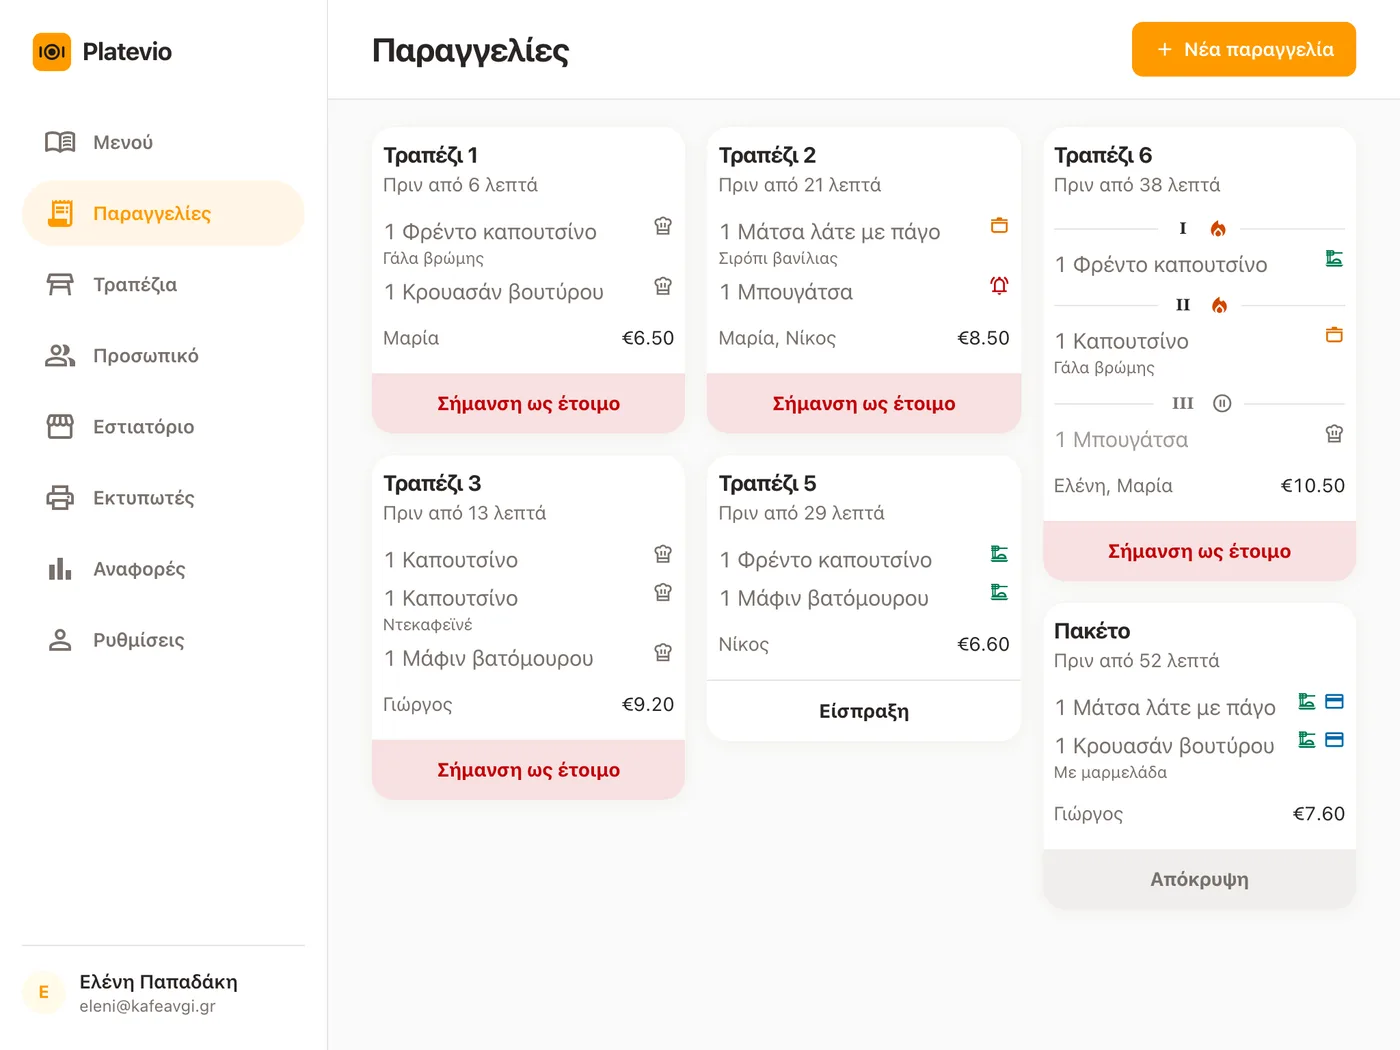Image resolution: width=1400 pixels, height=1050 pixels.
Task: Click the green served icon beside Πακέτο Μάτσα λάτε
Action: pyautogui.click(x=1306, y=702)
